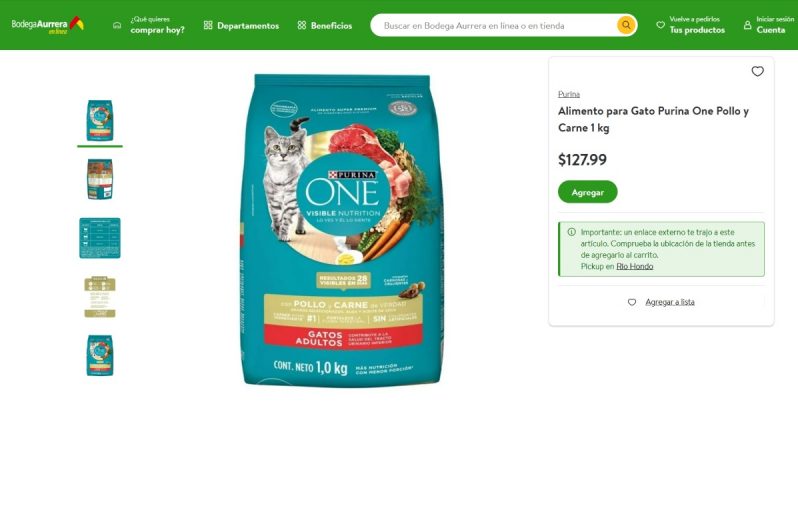Focus the Buscar en Bodega Aurrera search field
This screenshot has width=798, height=530.
click(x=494, y=25)
